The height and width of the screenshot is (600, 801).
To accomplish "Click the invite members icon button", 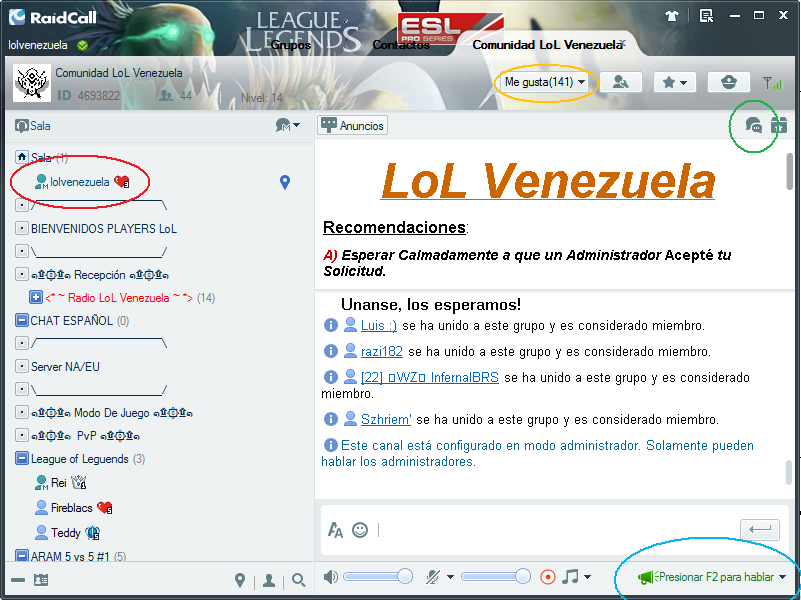I will click(x=621, y=82).
